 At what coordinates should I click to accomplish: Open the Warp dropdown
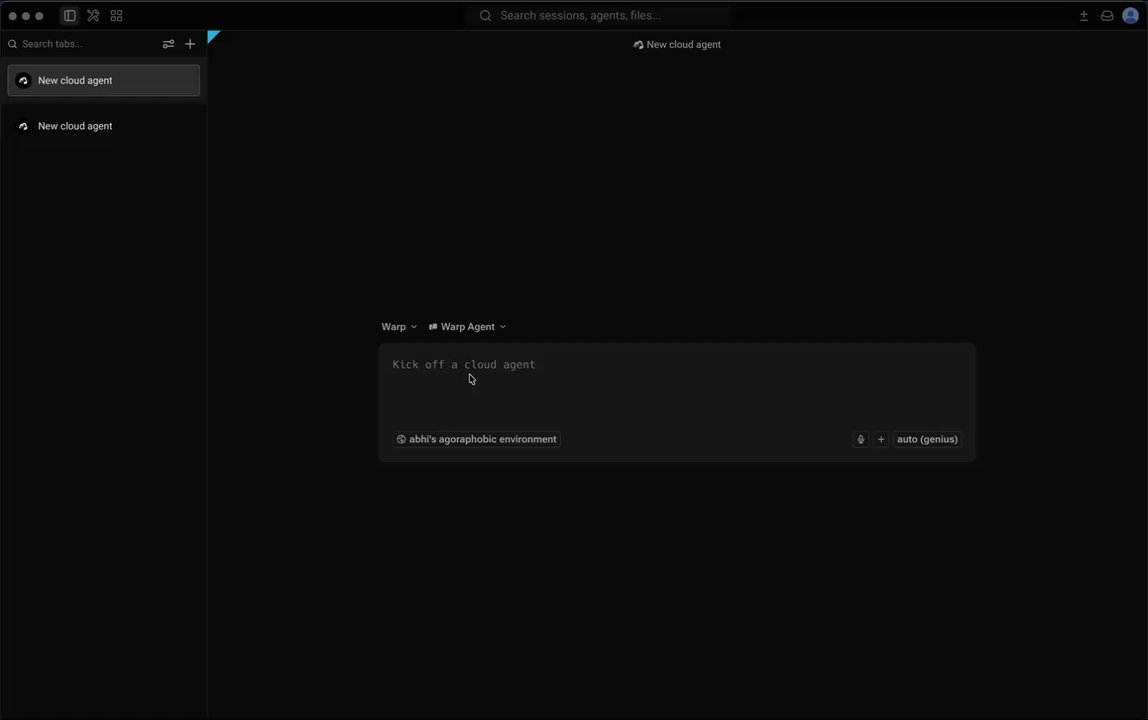[399, 327]
